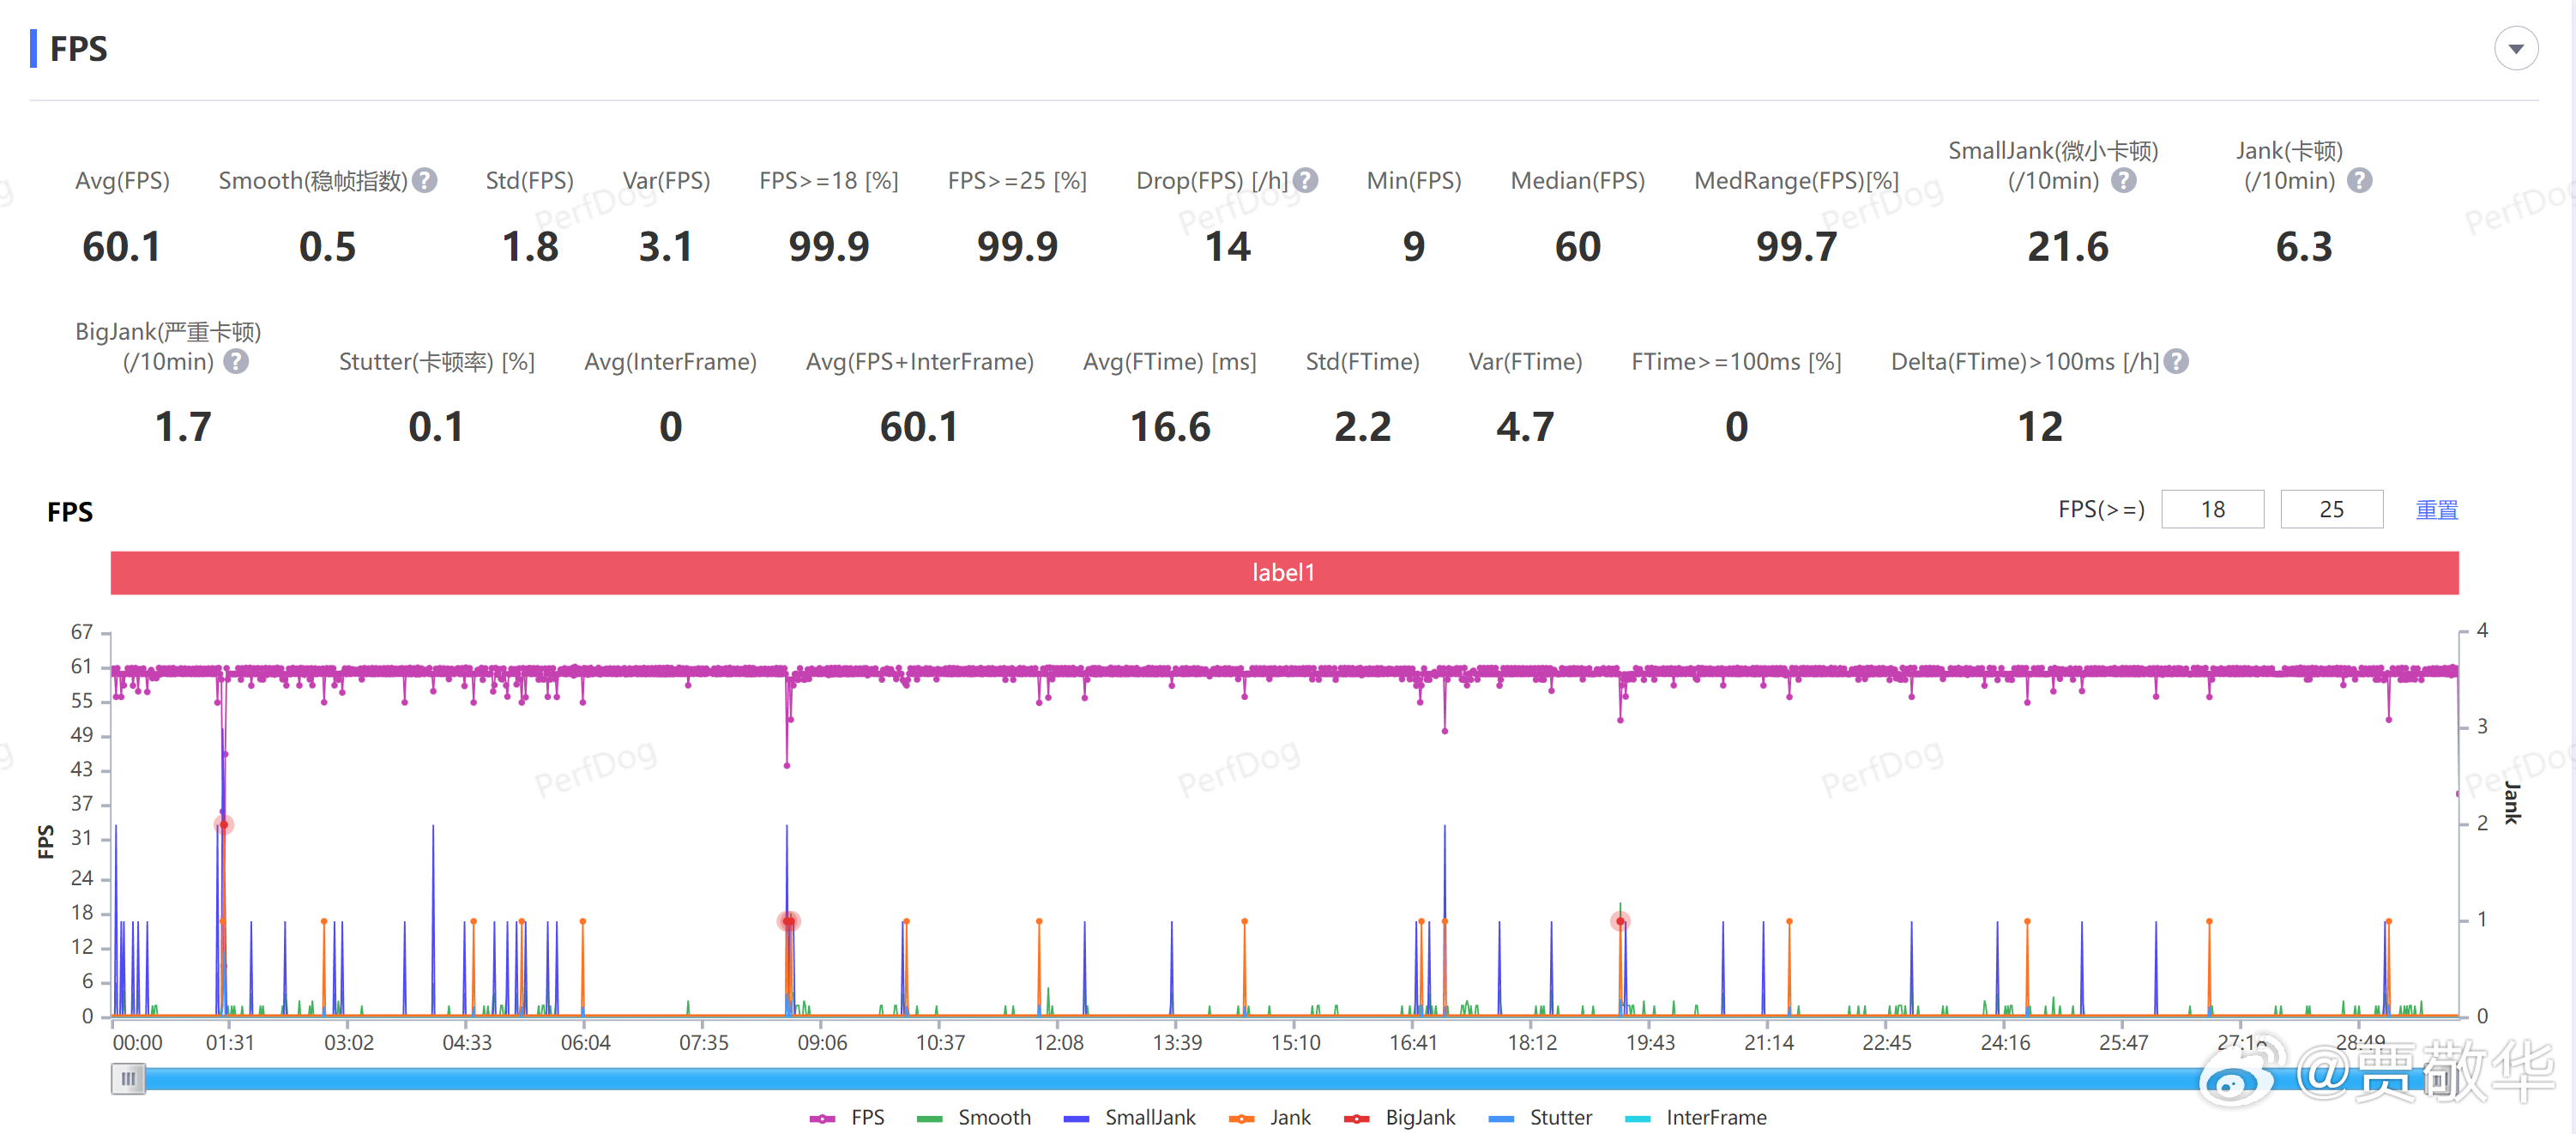
Task: Click the blue timeline range bar
Action: coord(1284,1078)
